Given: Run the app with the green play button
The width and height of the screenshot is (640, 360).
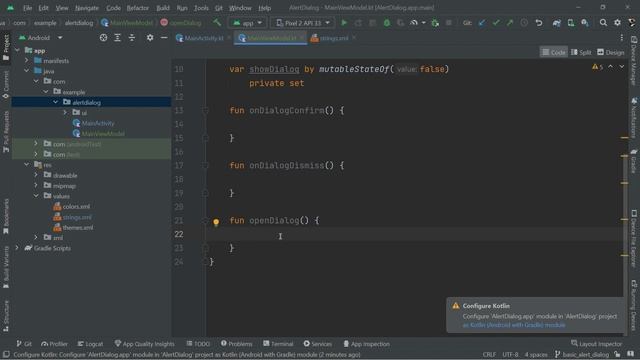Looking at the screenshot, I should pyautogui.click(x=344, y=23).
